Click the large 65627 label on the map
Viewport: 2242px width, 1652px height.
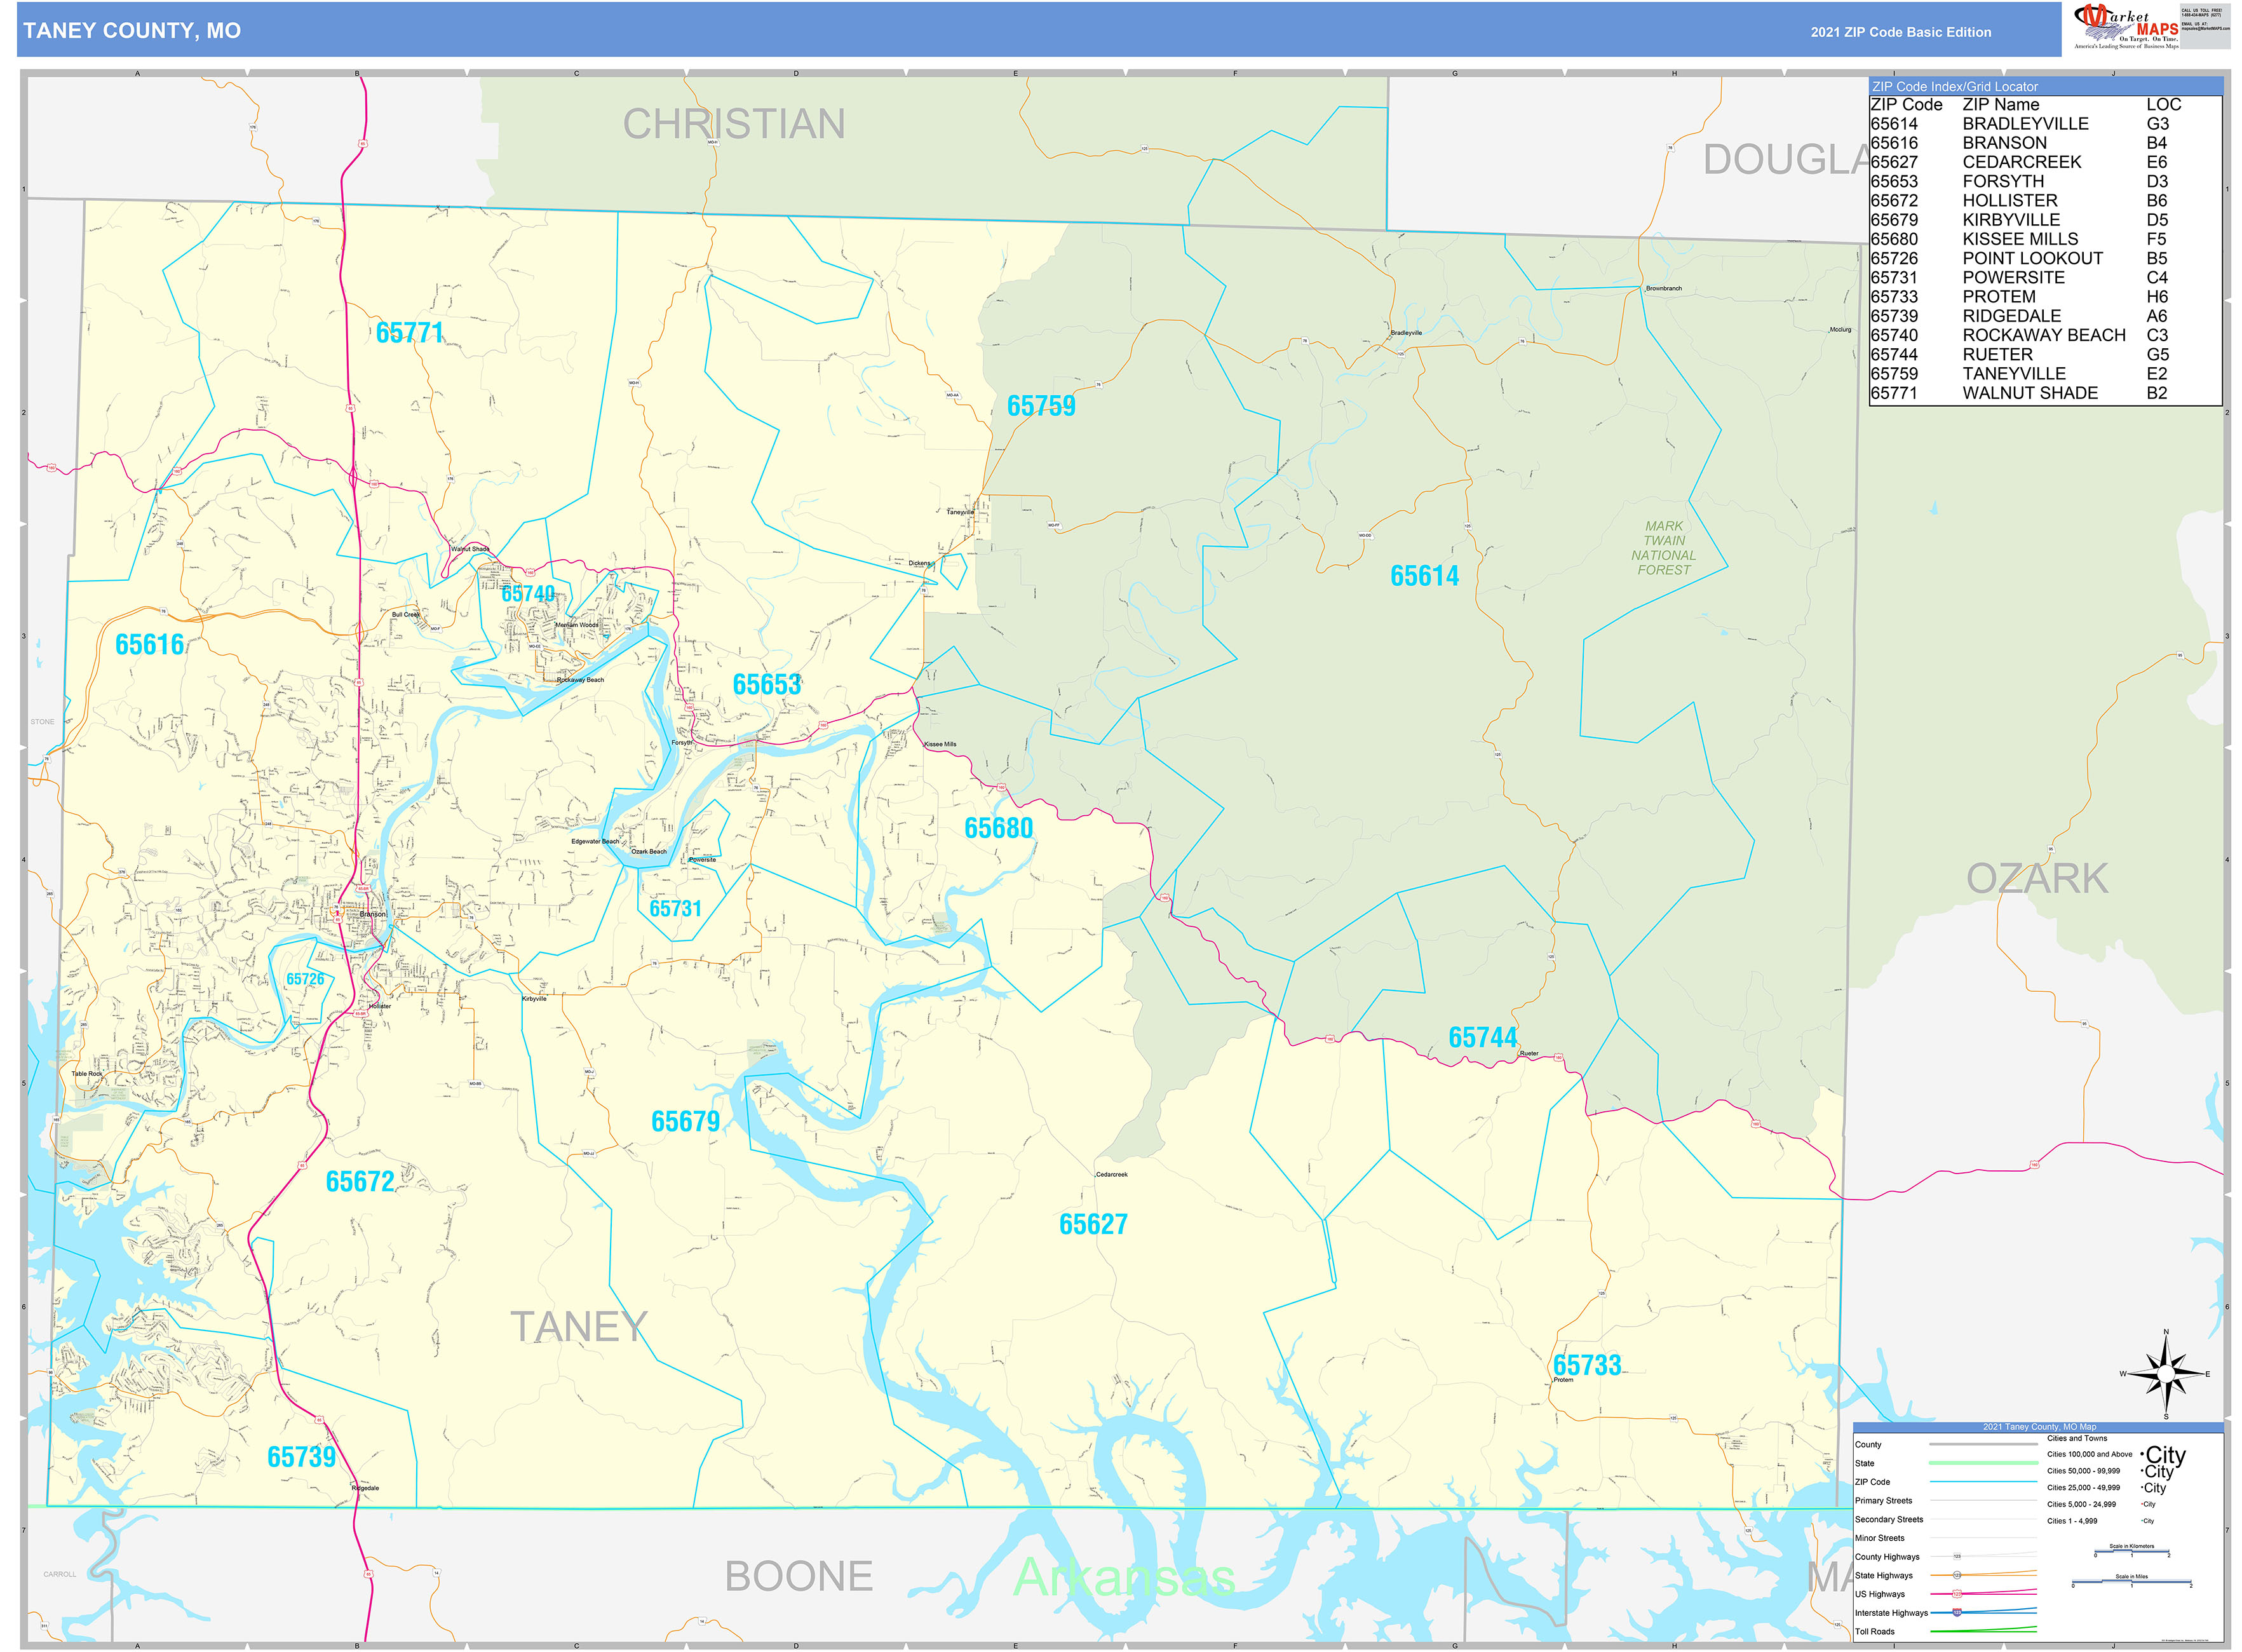coord(1093,1225)
